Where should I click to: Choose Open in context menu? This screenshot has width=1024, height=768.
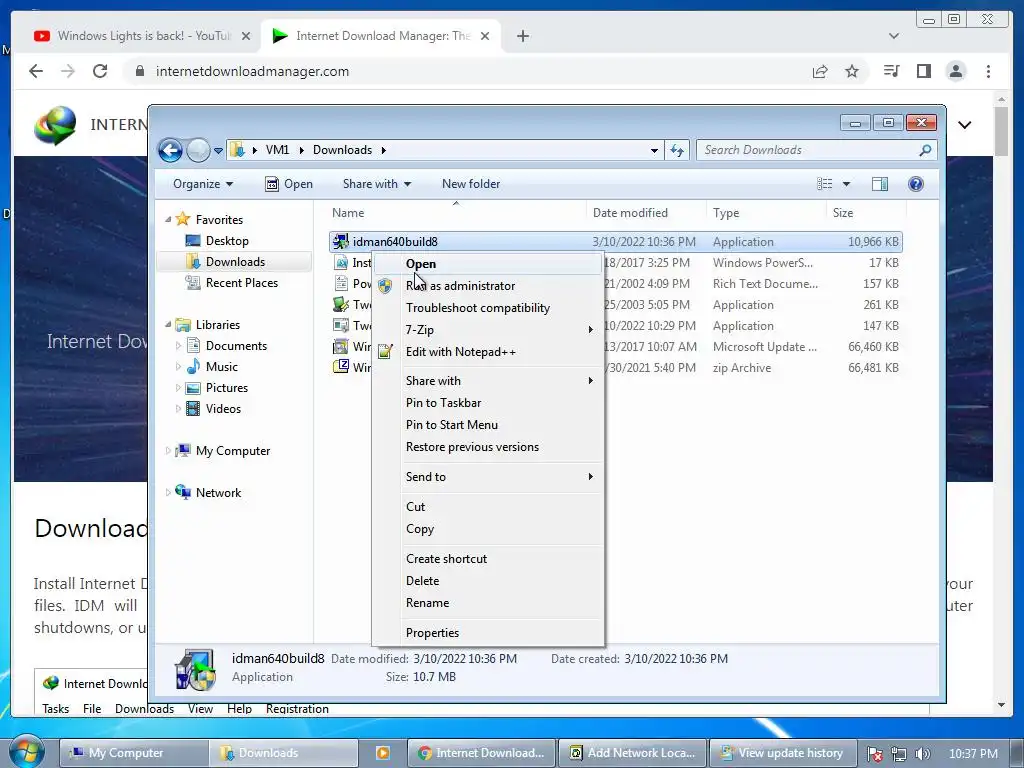[487, 264]
